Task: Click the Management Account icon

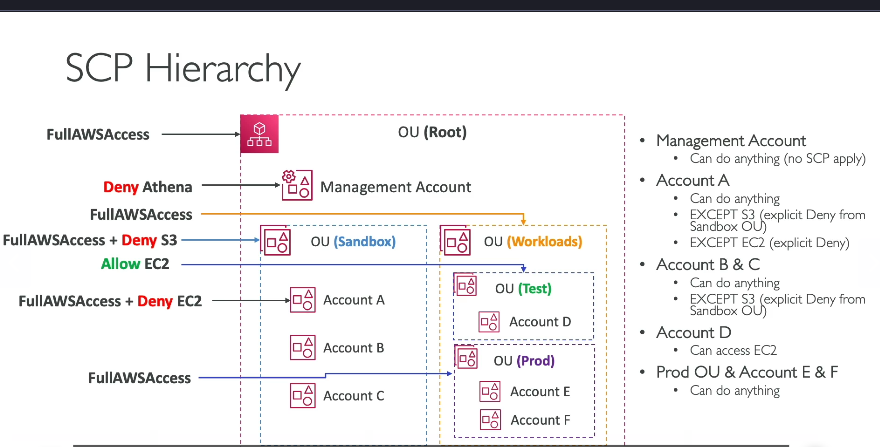Action: point(297,185)
